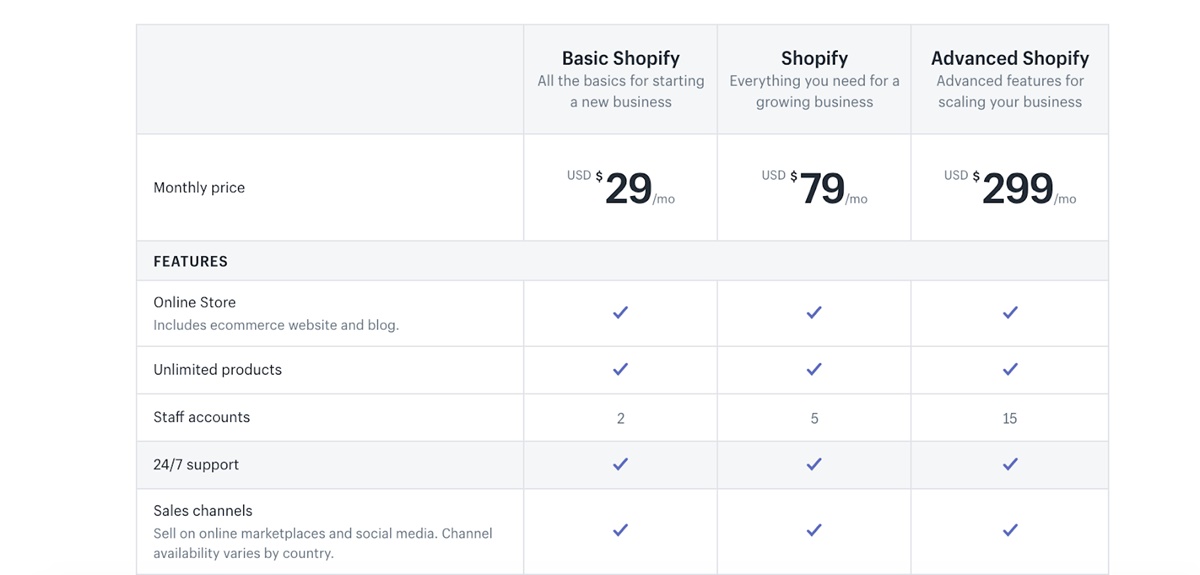
Task: Click the $29/mo Basic Shopify price
Action: (628, 188)
